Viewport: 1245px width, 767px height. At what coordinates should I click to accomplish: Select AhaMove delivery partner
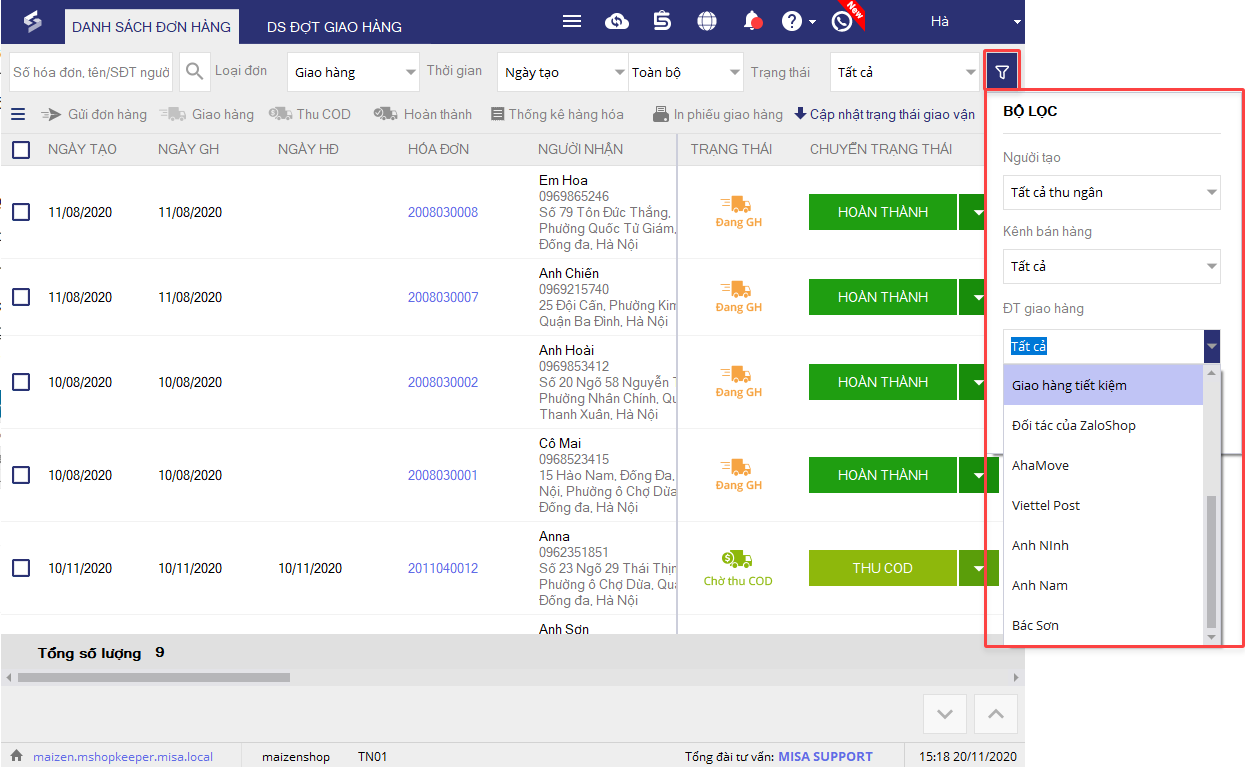point(1103,465)
